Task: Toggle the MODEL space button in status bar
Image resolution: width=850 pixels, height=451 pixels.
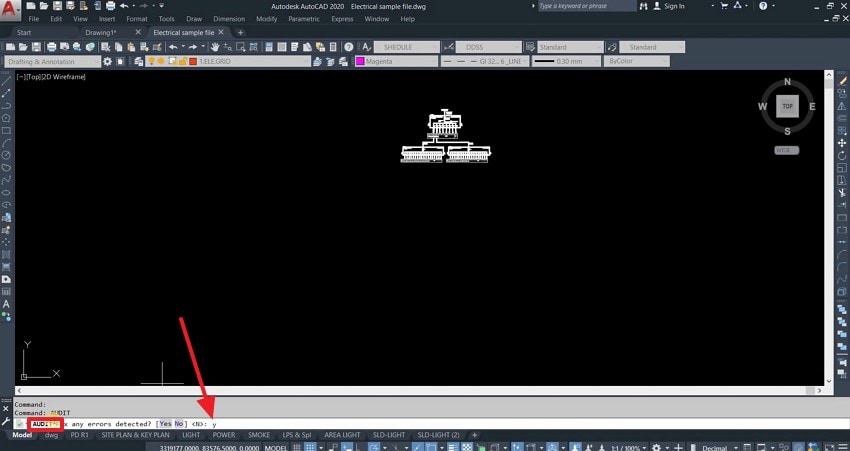Action: [x=275, y=448]
